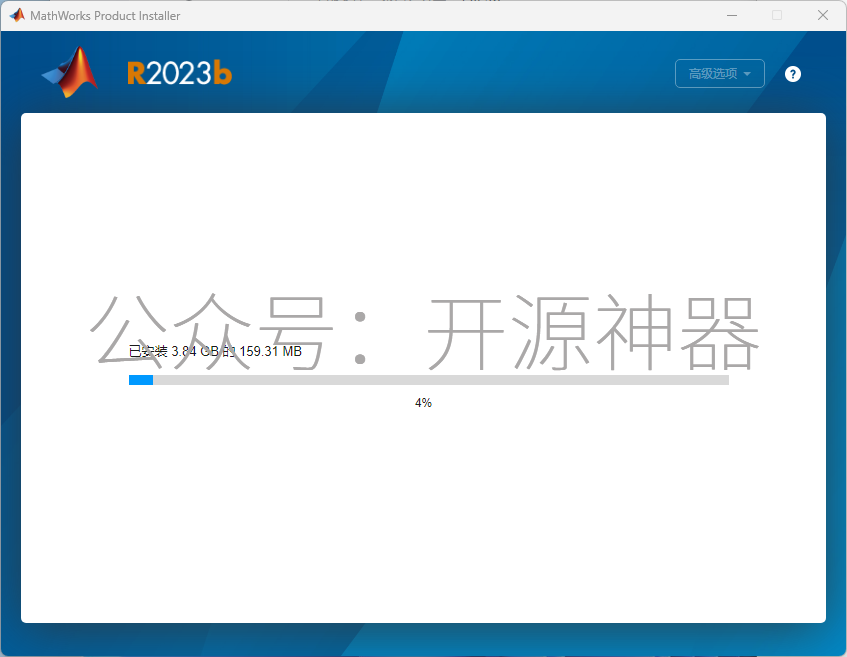This screenshot has width=847, height=657.
Task: Click the white 2023 digits in the header
Action: point(180,73)
